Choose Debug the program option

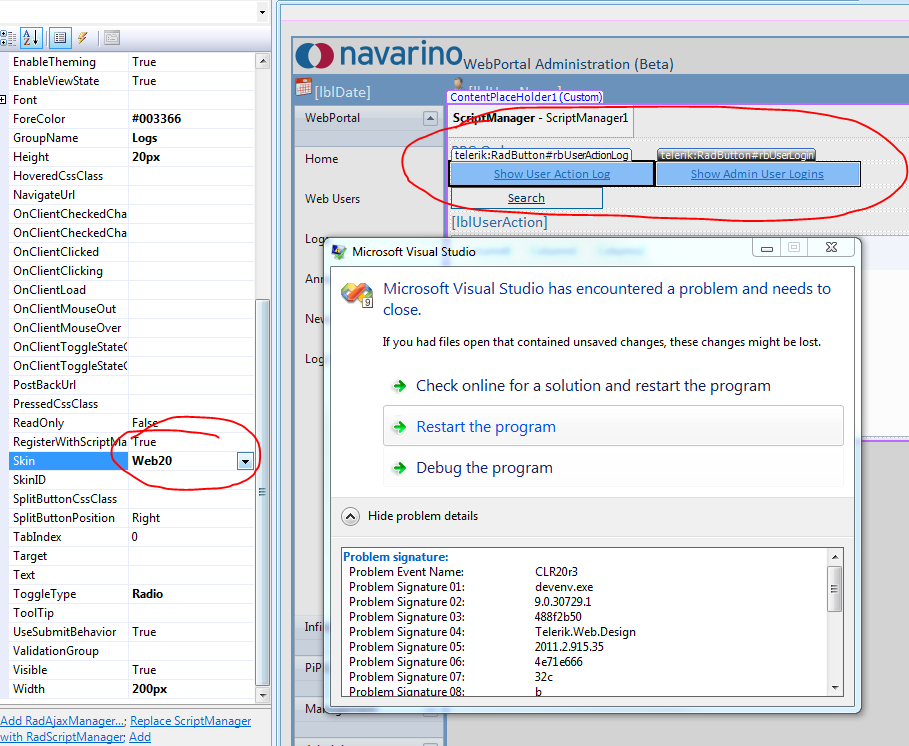click(x=613, y=468)
